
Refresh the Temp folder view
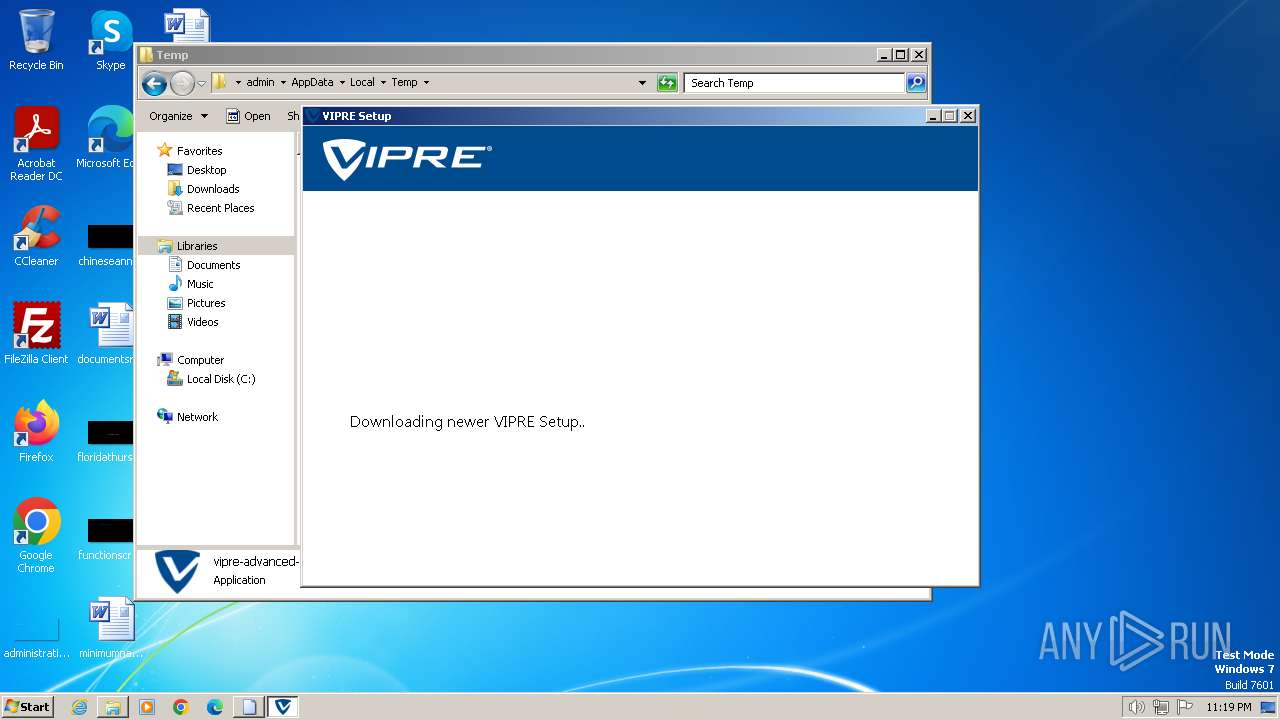click(x=667, y=83)
